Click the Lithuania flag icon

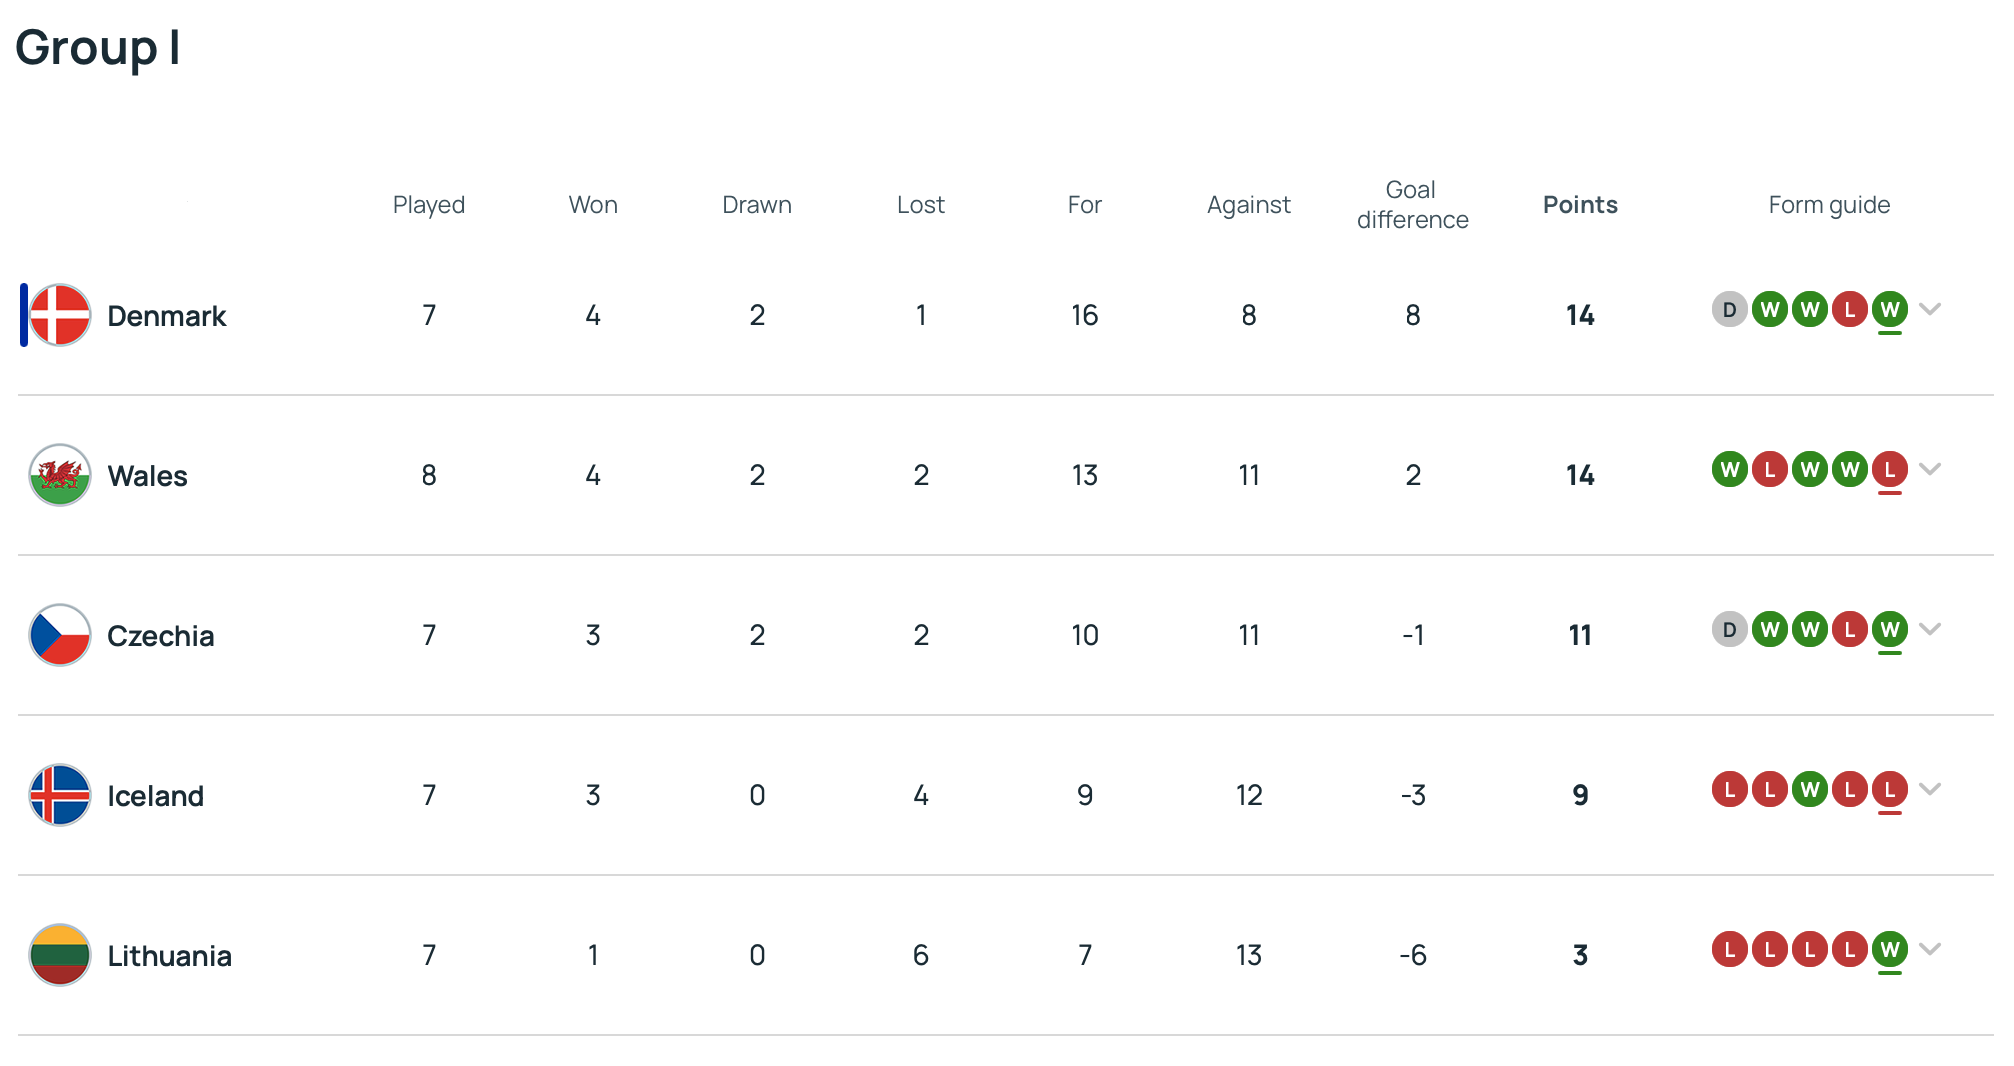click(60, 955)
